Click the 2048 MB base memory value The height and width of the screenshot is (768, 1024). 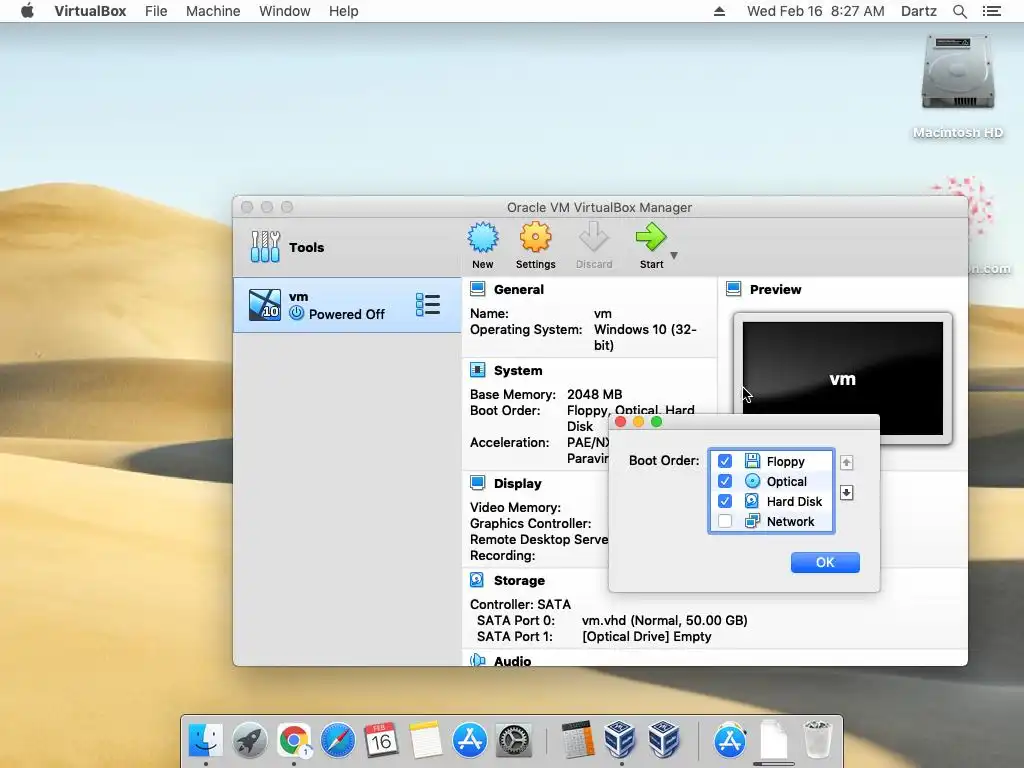[594, 394]
